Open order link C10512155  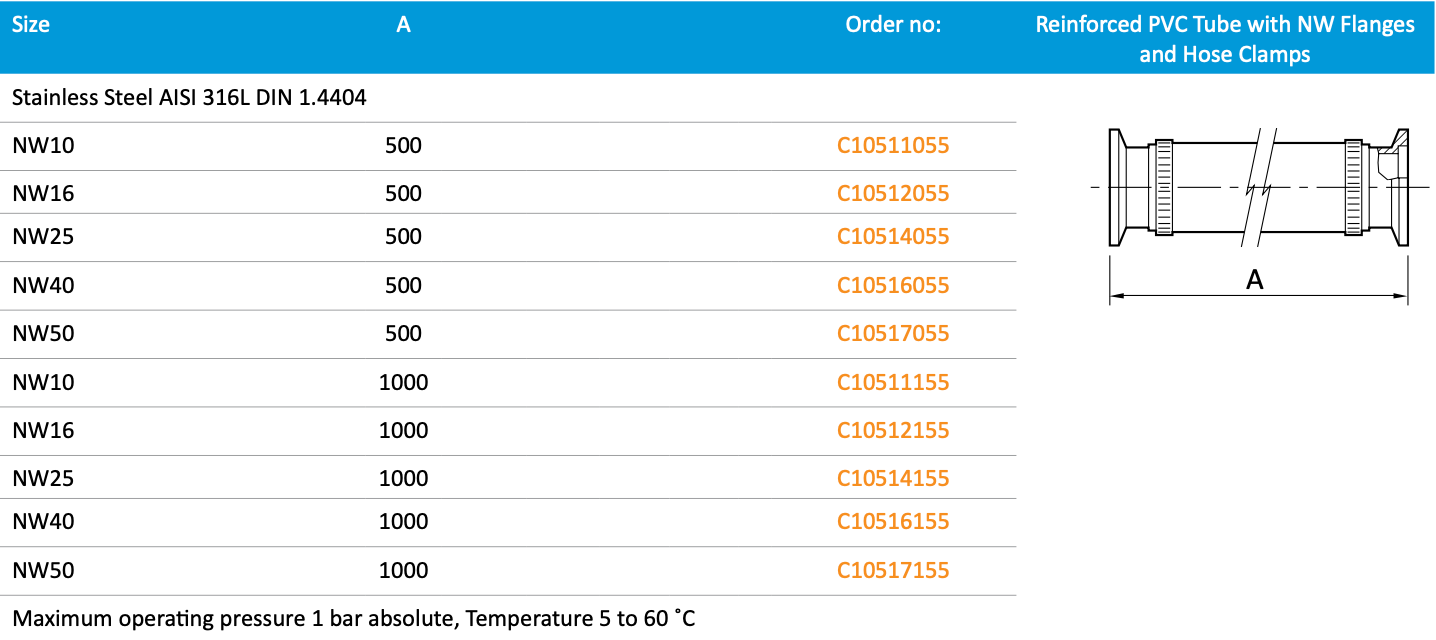point(893,430)
